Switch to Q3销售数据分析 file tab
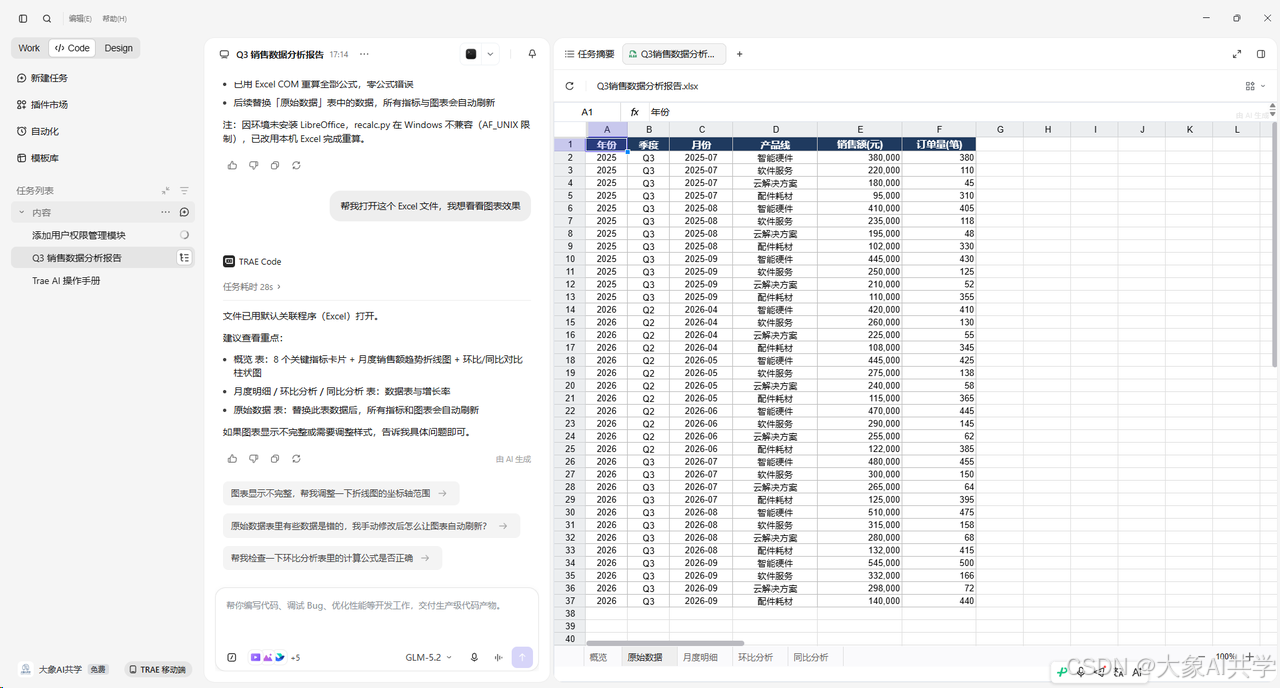This screenshot has width=1280, height=688. coord(674,54)
